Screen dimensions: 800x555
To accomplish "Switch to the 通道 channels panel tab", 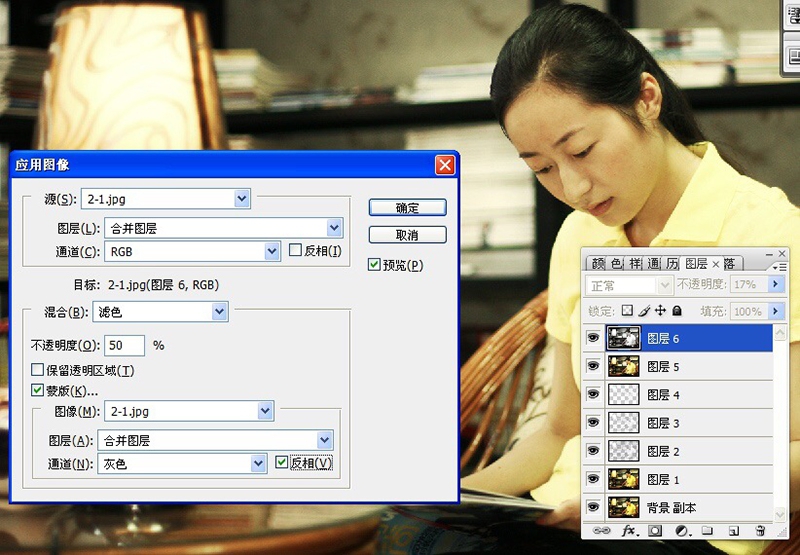I will coord(652,264).
